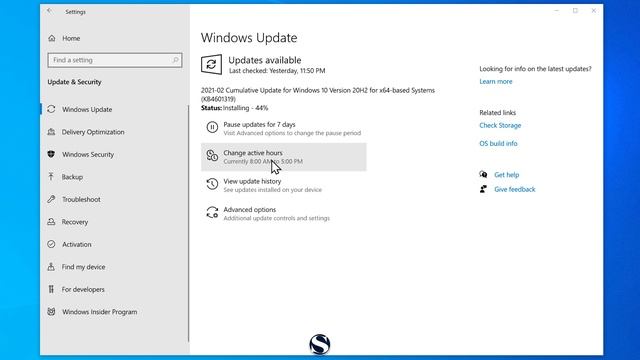
Task: Click the Get help link
Action: 507,175
